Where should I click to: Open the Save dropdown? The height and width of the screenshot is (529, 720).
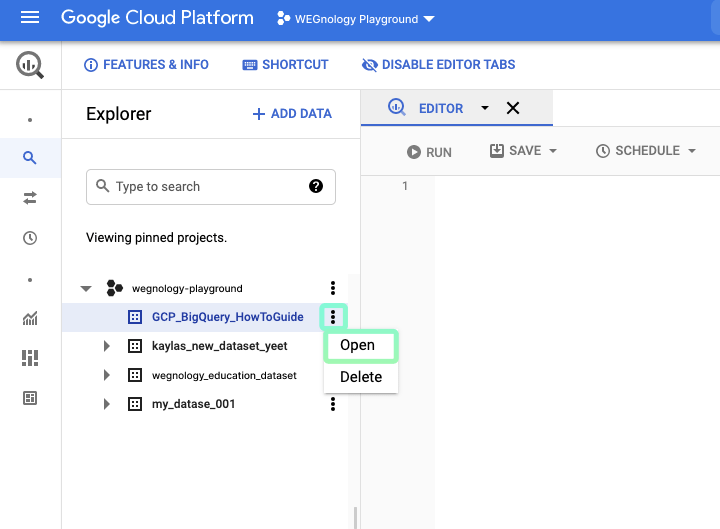[553, 151]
